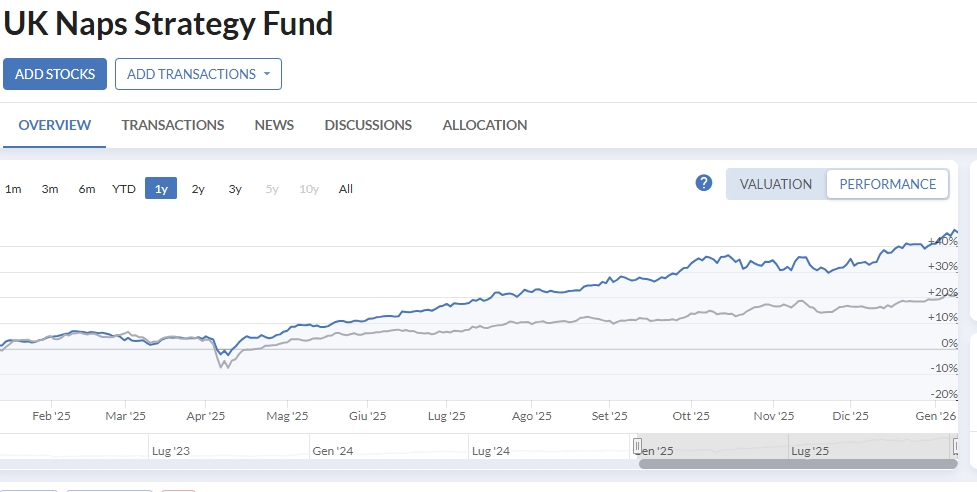Select the 3y chart range
The width and height of the screenshot is (977, 492).
(x=235, y=189)
